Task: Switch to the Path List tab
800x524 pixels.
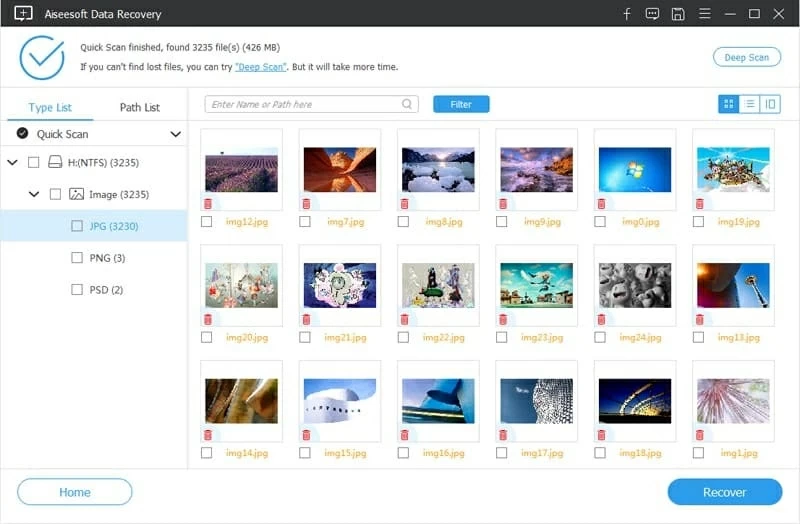Action: coord(139,107)
